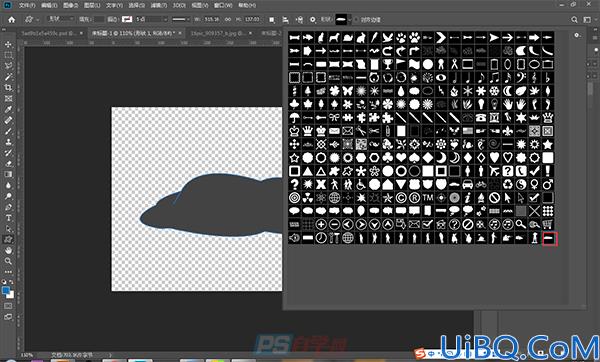Expand the extra tools ellipsis in toolbar
600x362 pixels.
[x=8, y=272]
